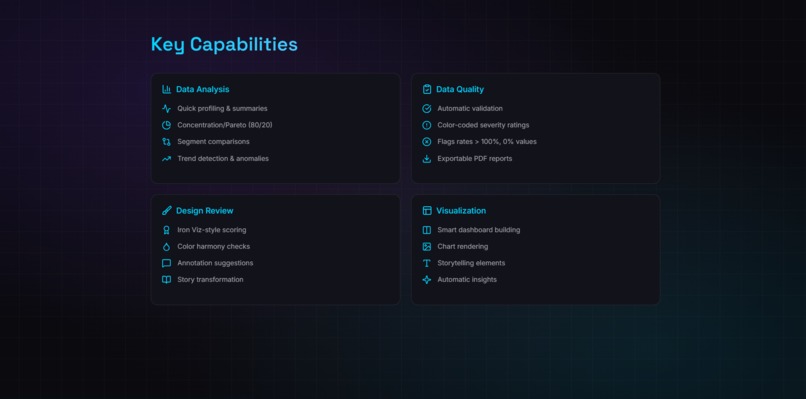Click the Key Capabilities heading
This screenshot has height=399, width=806.
coord(224,45)
